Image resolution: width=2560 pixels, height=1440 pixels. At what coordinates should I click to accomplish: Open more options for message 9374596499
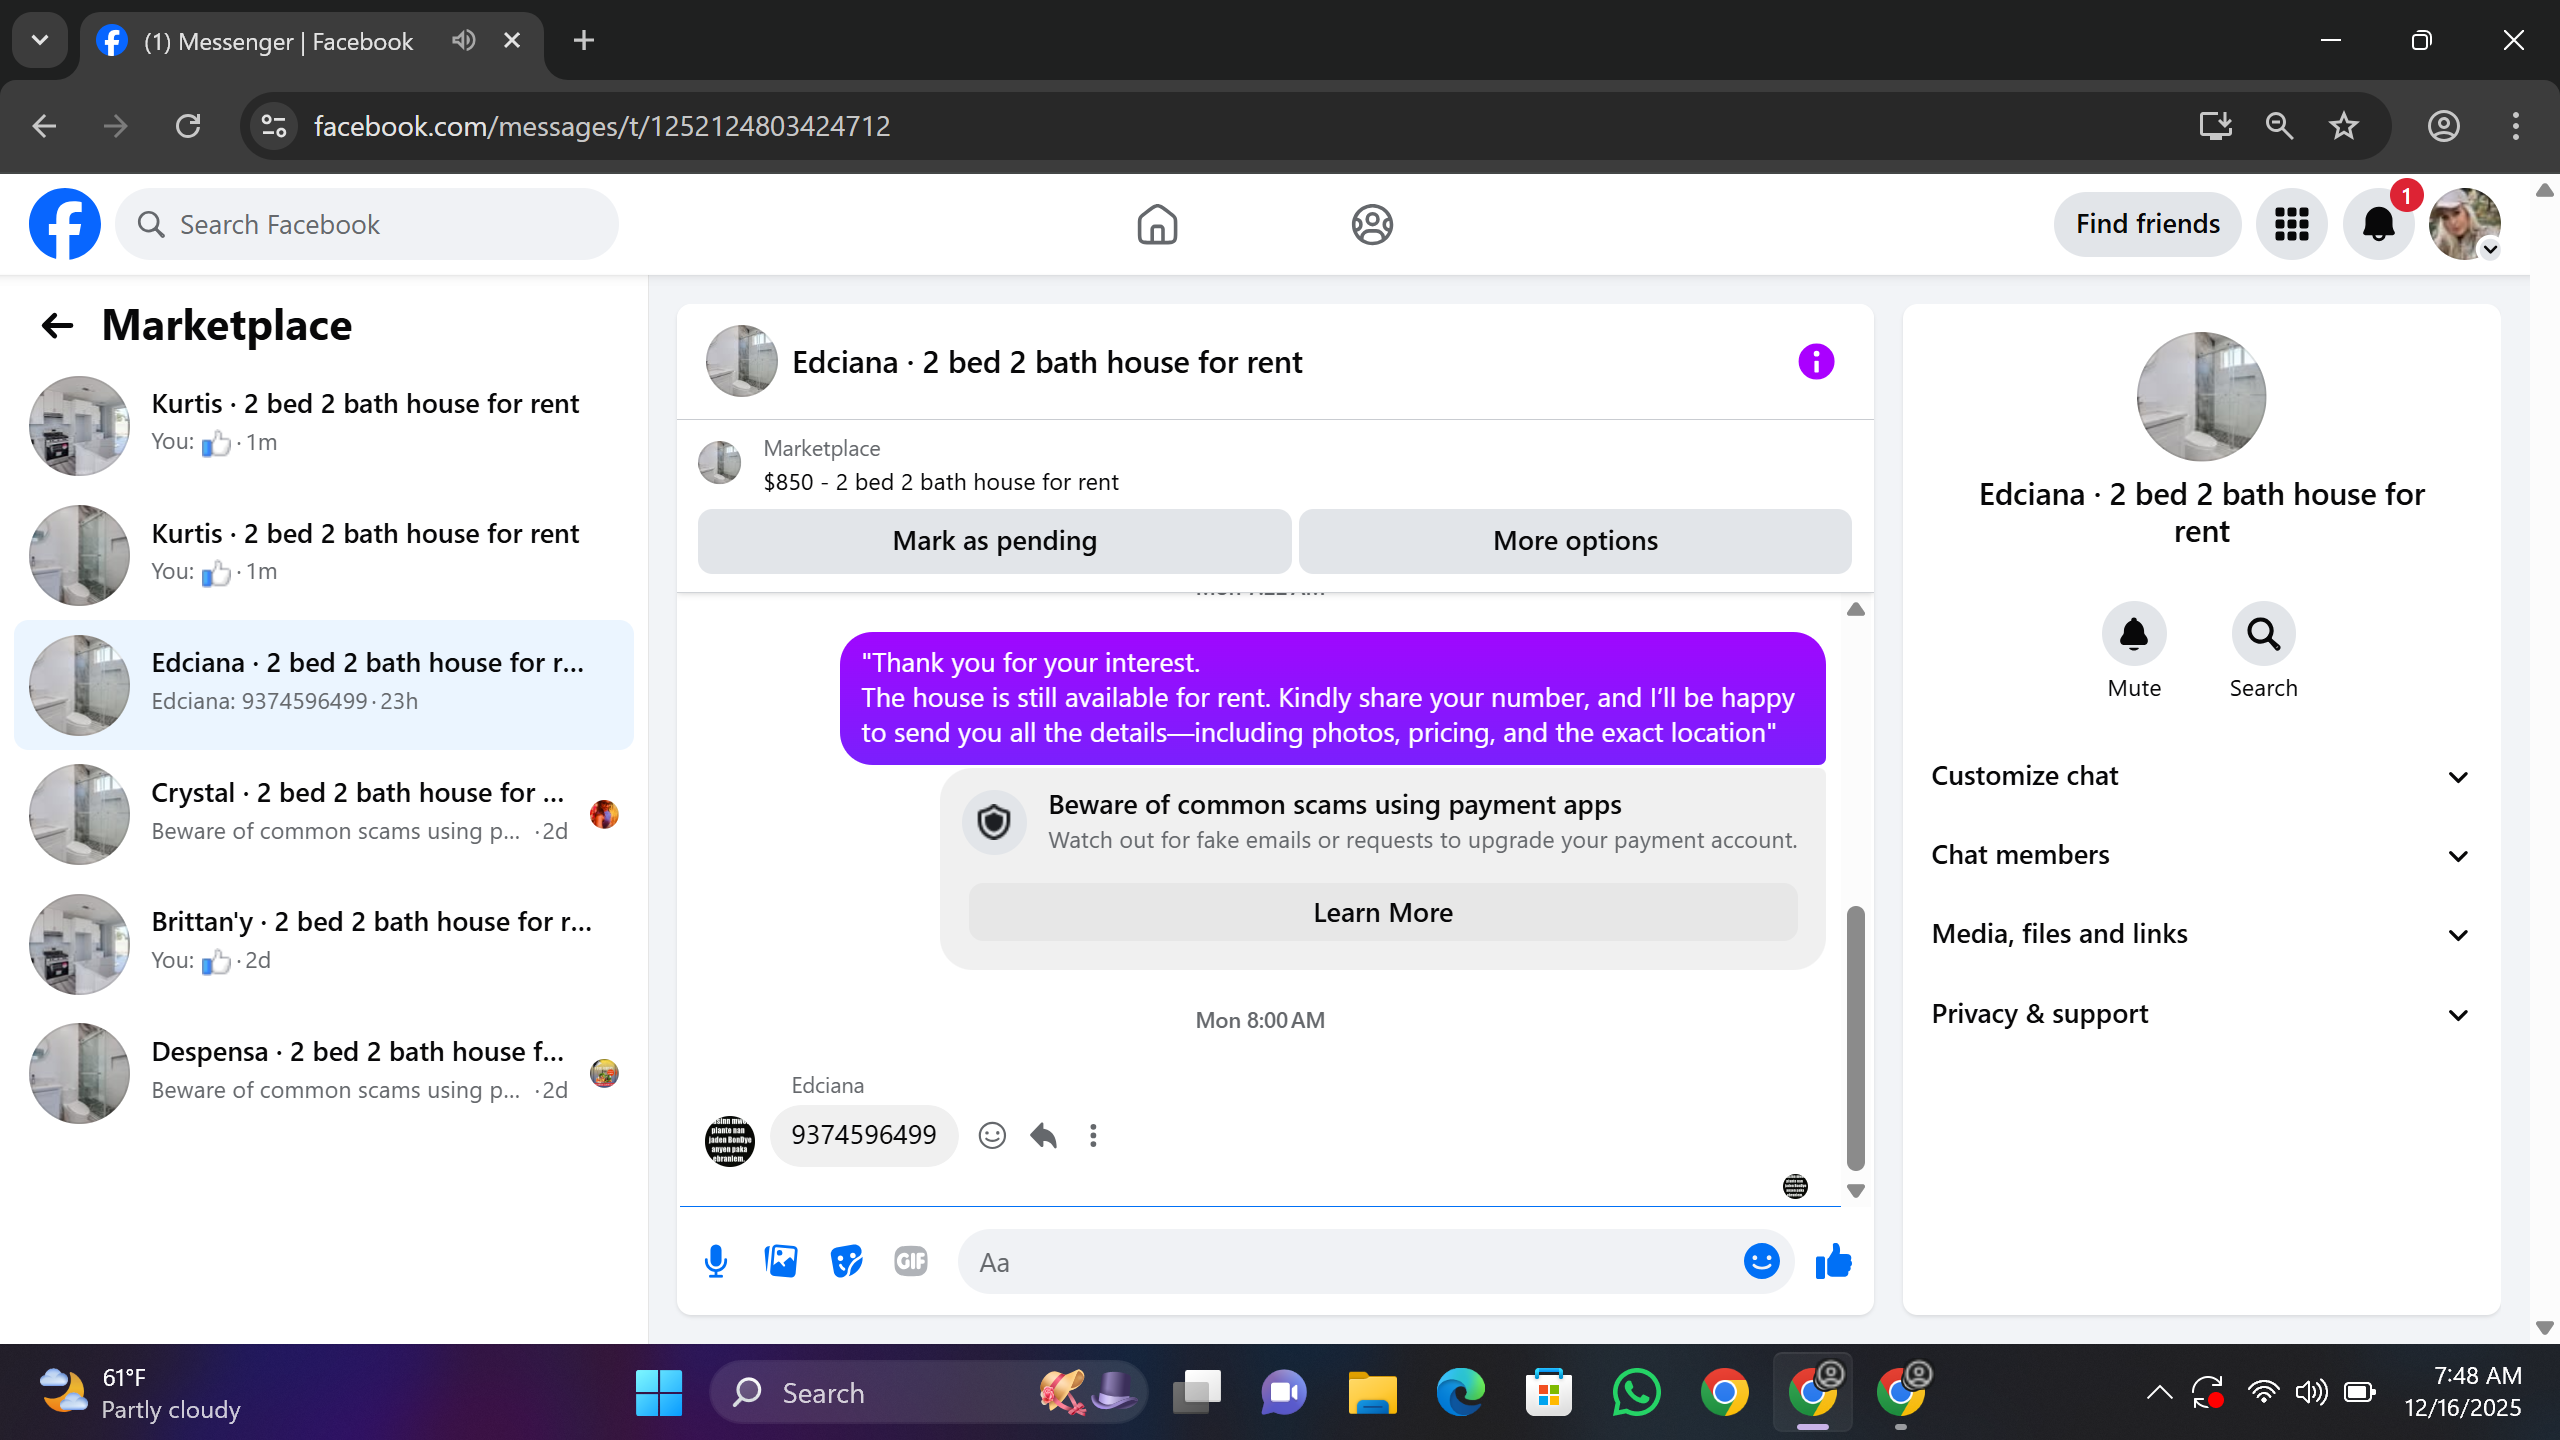[1093, 1135]
